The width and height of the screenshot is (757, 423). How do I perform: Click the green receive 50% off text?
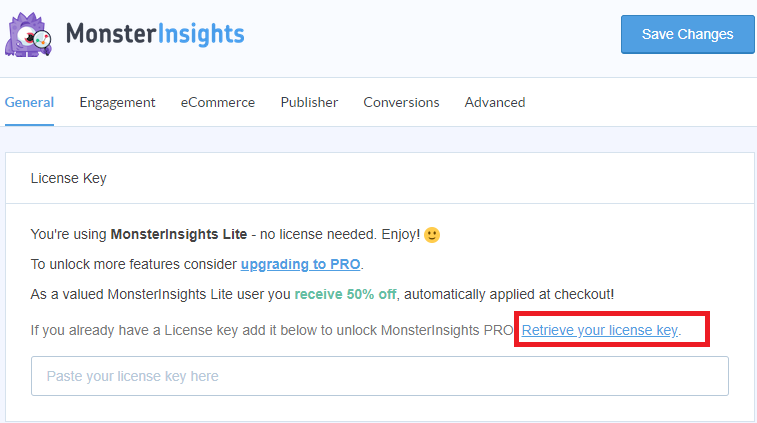point(347,294)
